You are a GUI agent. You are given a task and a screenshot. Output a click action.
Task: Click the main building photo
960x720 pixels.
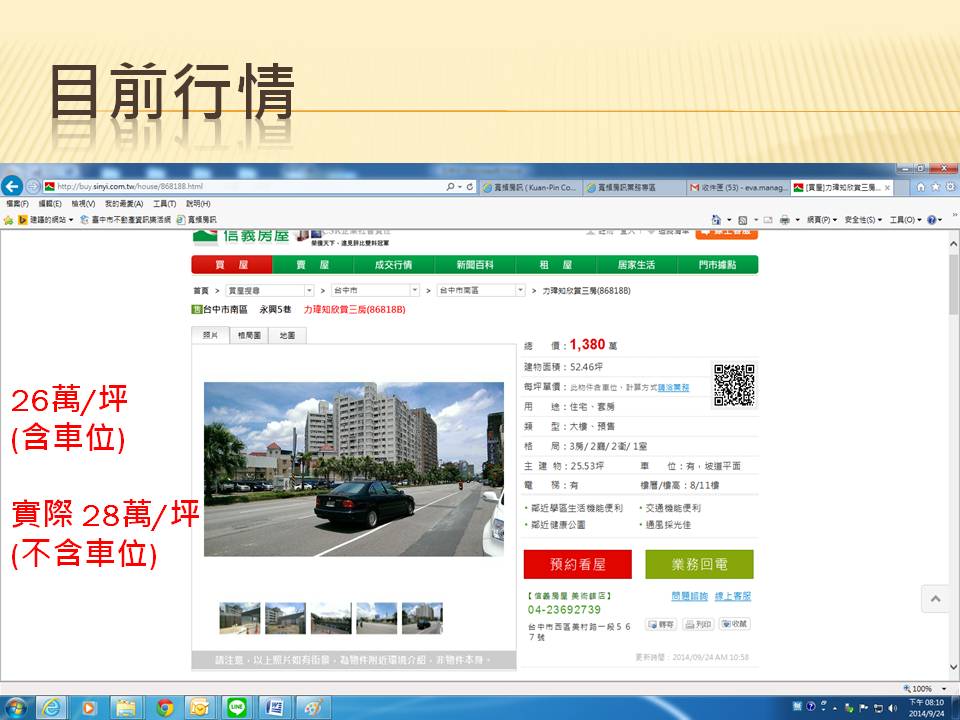354,469
